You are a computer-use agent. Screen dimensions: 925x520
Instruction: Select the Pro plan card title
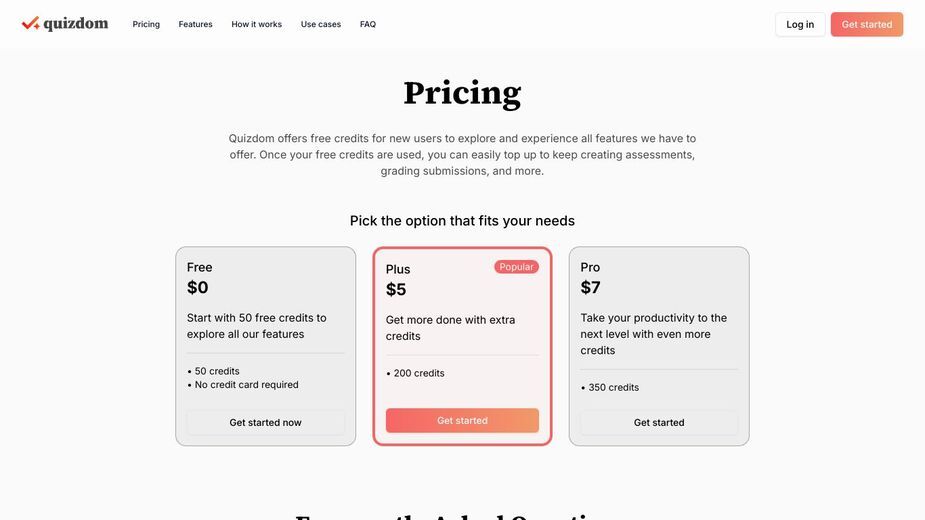590,267
